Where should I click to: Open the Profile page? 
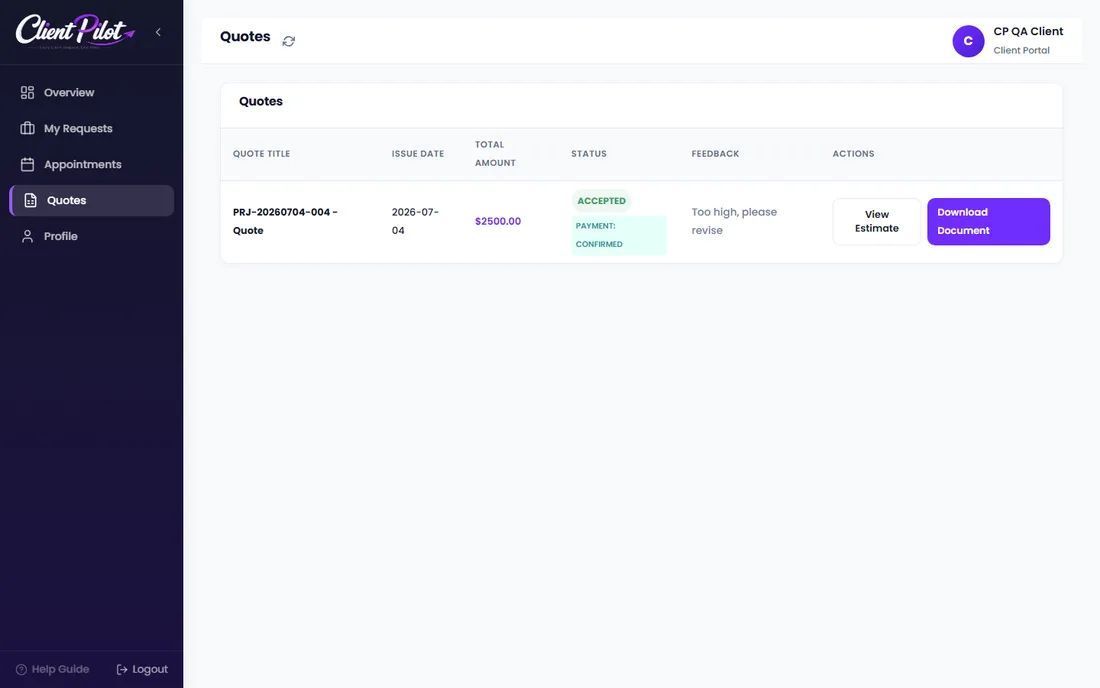[x=91, y=236]
